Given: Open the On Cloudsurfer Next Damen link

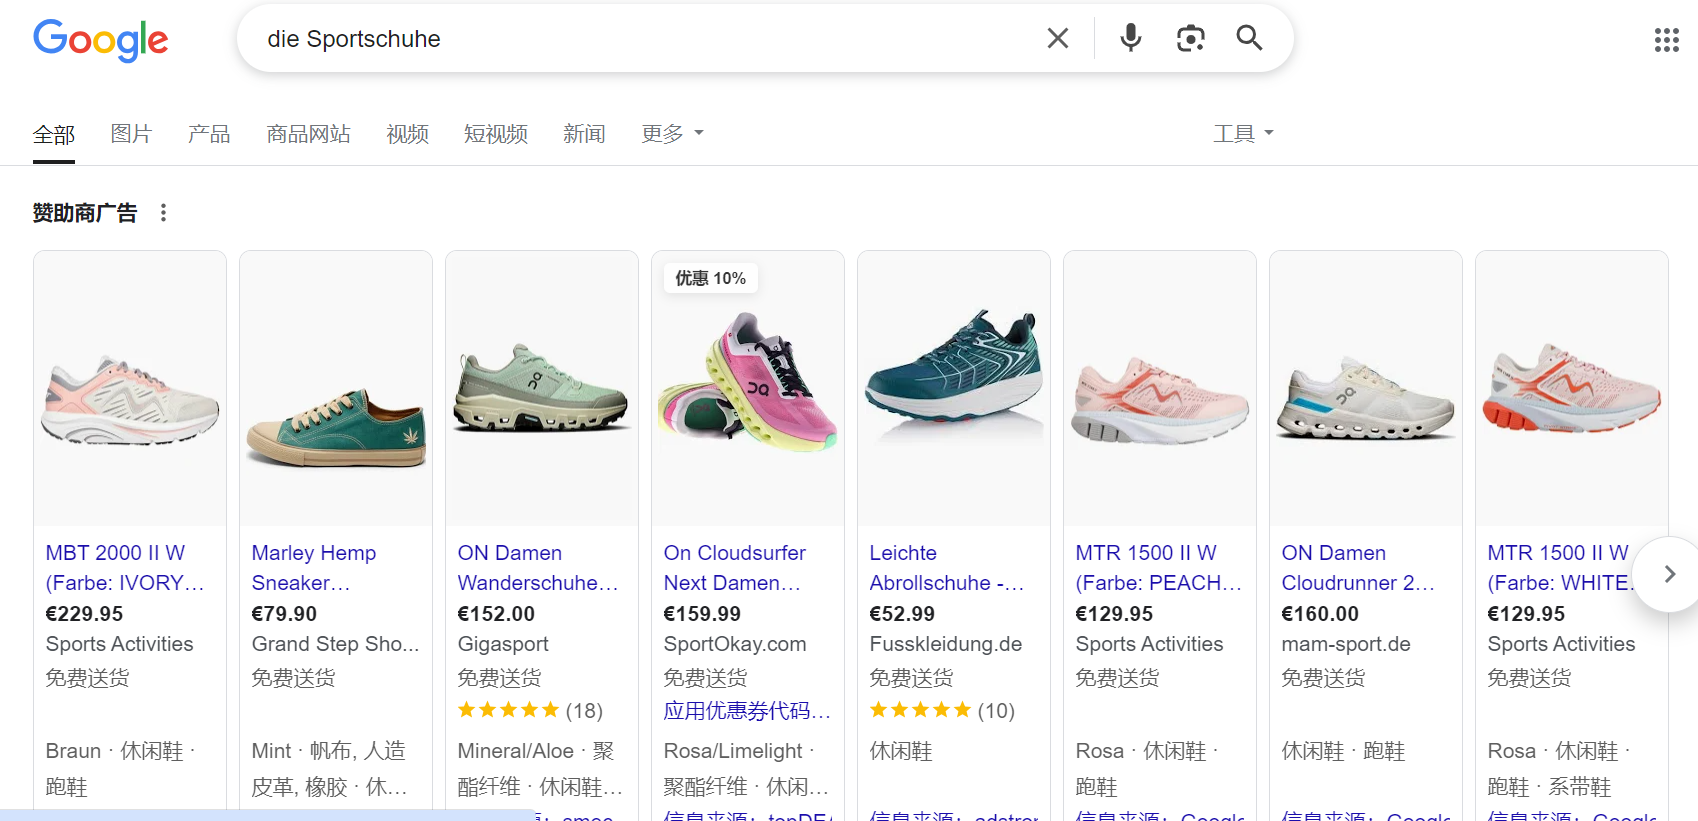Looking at the screenshot, I should (735, 568).
